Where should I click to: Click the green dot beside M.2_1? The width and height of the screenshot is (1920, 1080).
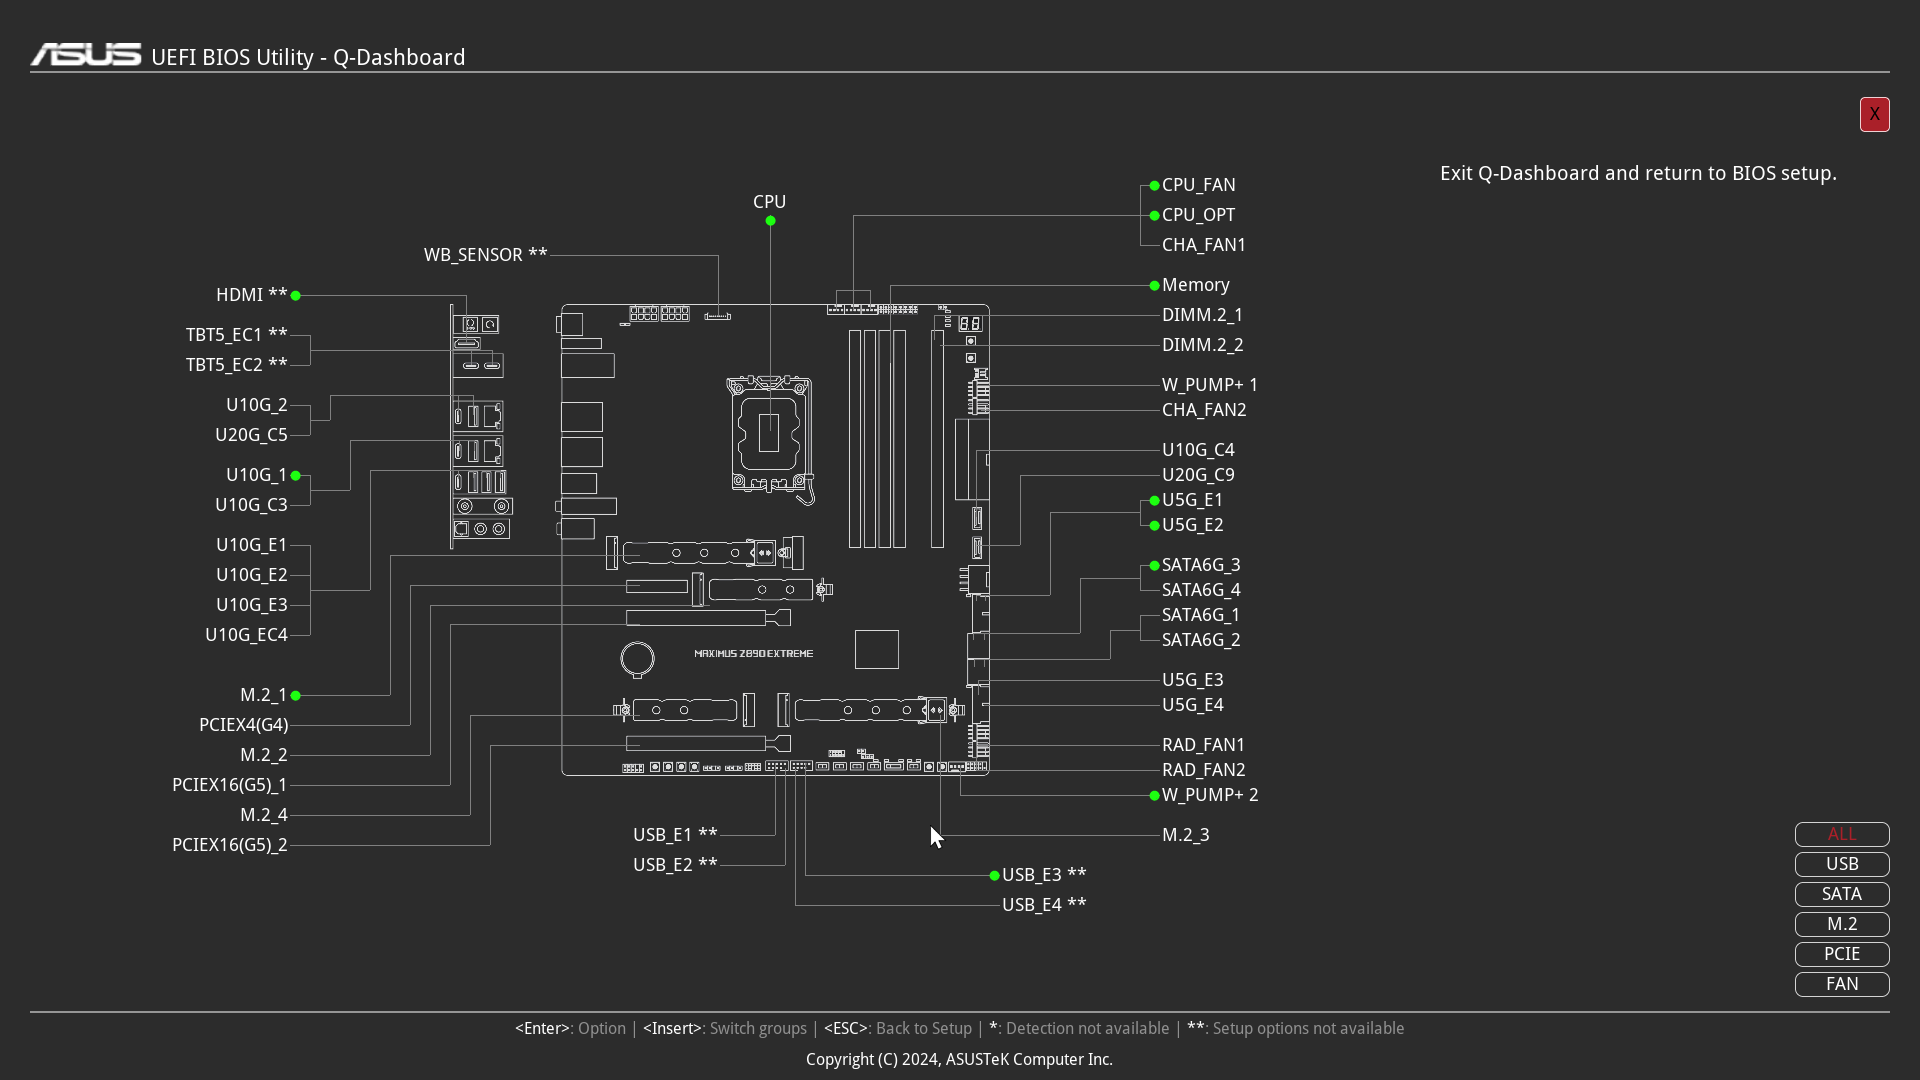tap(295, 695)
